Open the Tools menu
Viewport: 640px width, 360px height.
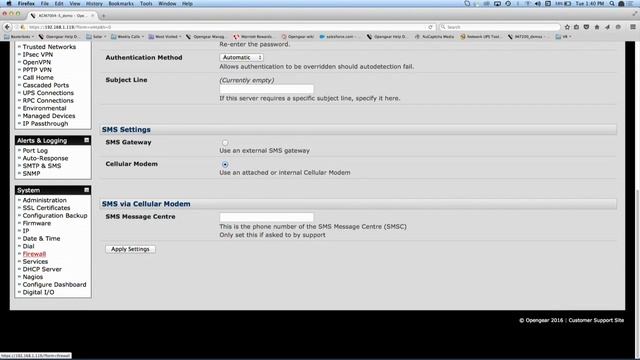(146, 3)
